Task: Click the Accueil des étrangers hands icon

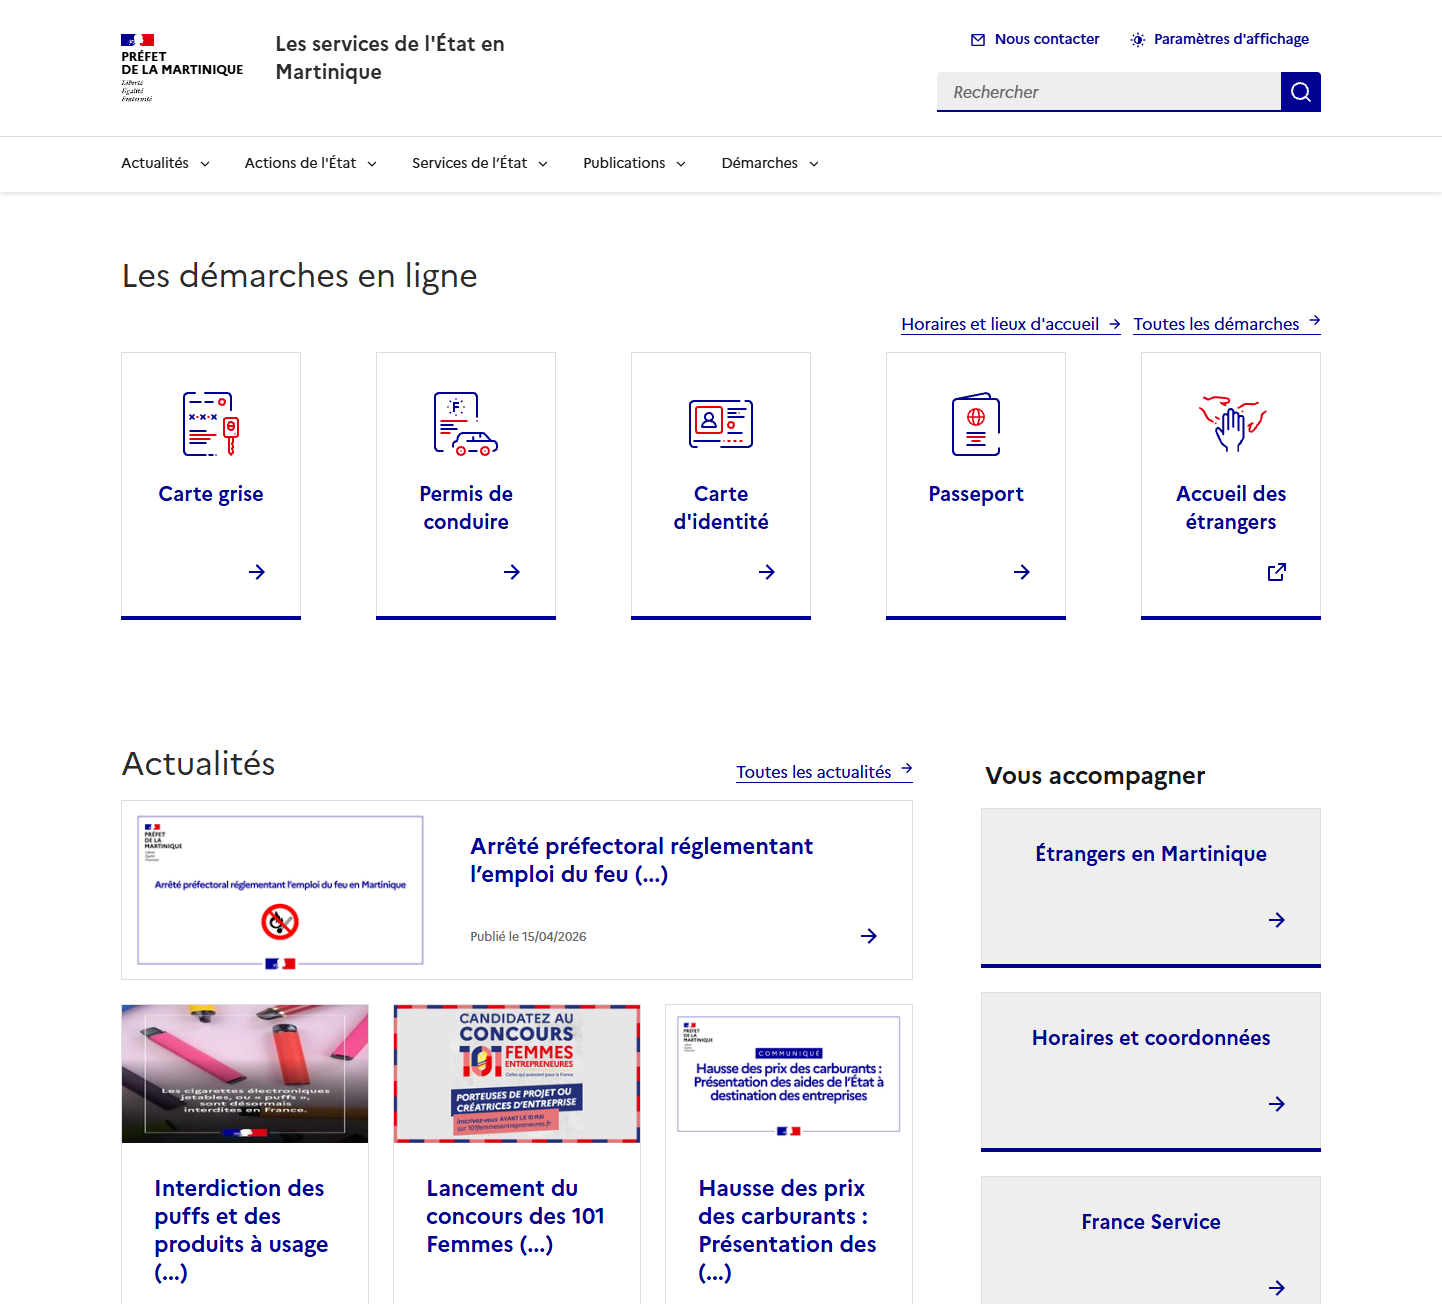Action: (1232, 424)
